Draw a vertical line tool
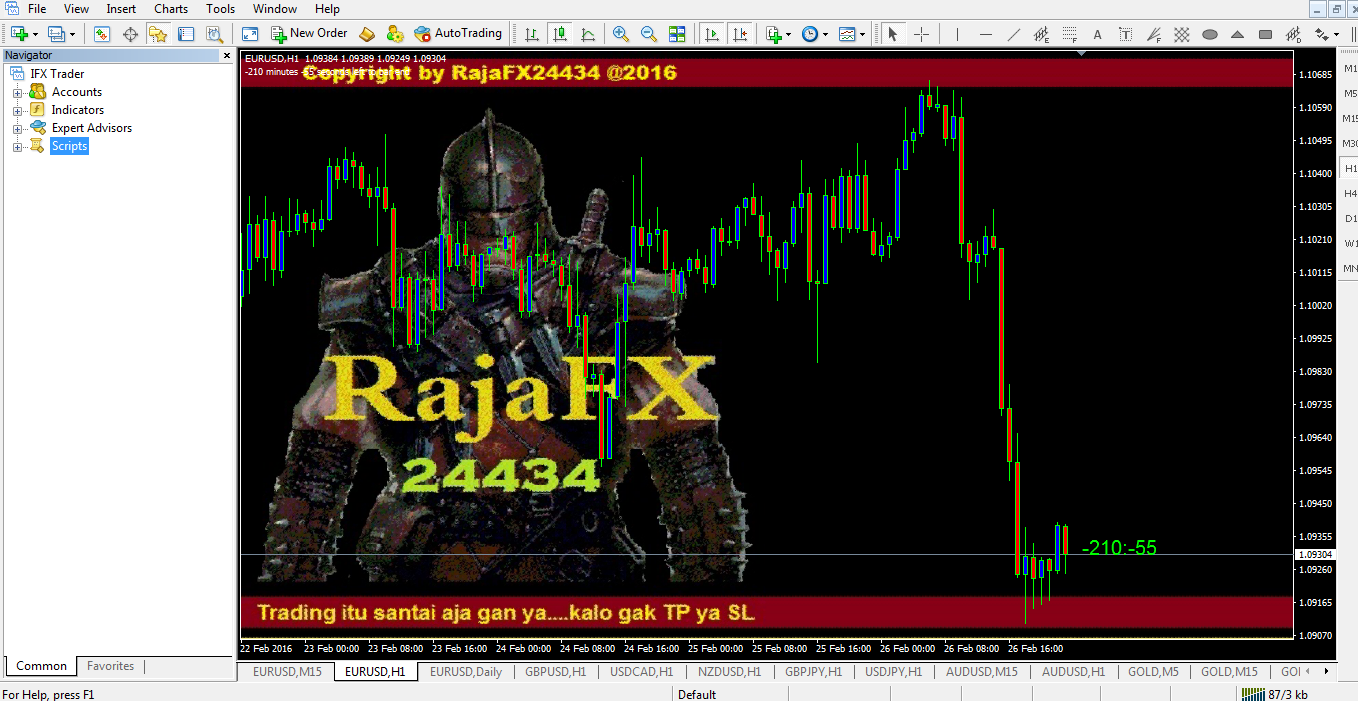The image size is (1358, 701). pyautogui.click(x=959, y=34)
